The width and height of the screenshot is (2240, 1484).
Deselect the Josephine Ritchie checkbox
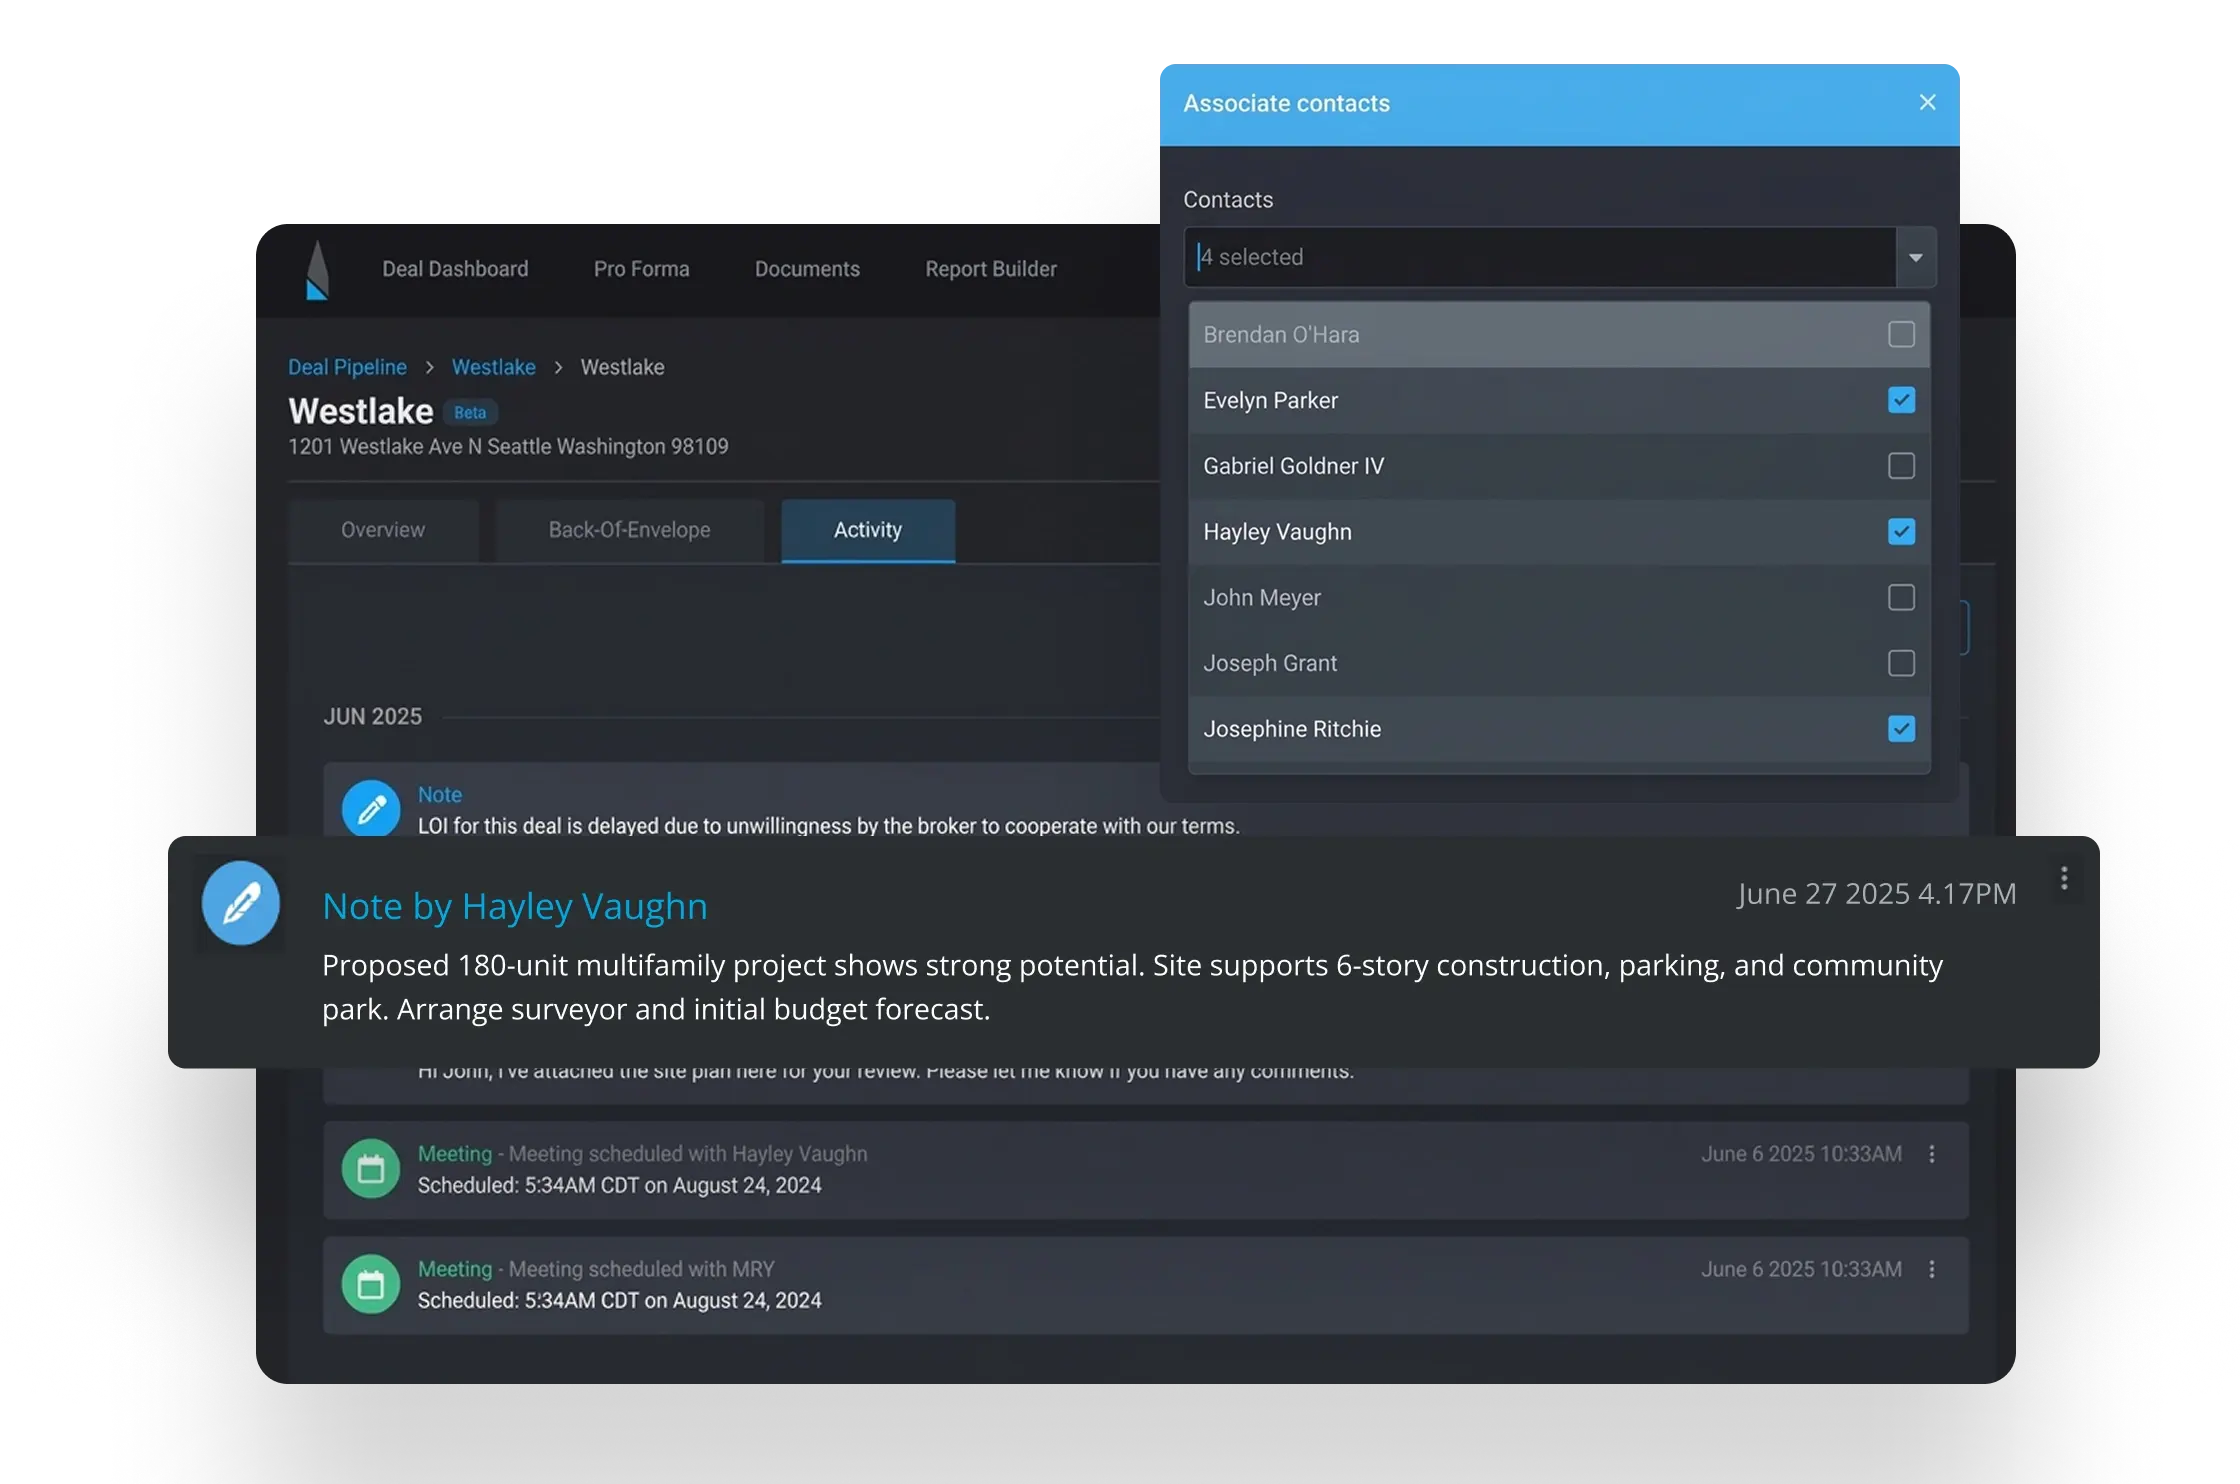tap(1901, 729)
